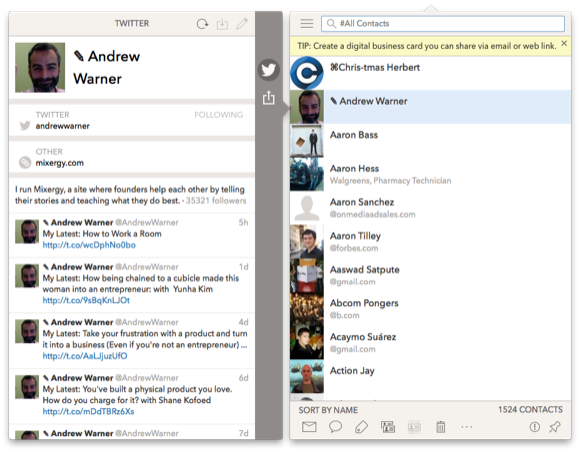Click the mixergy.com website entry

[60, 163]
